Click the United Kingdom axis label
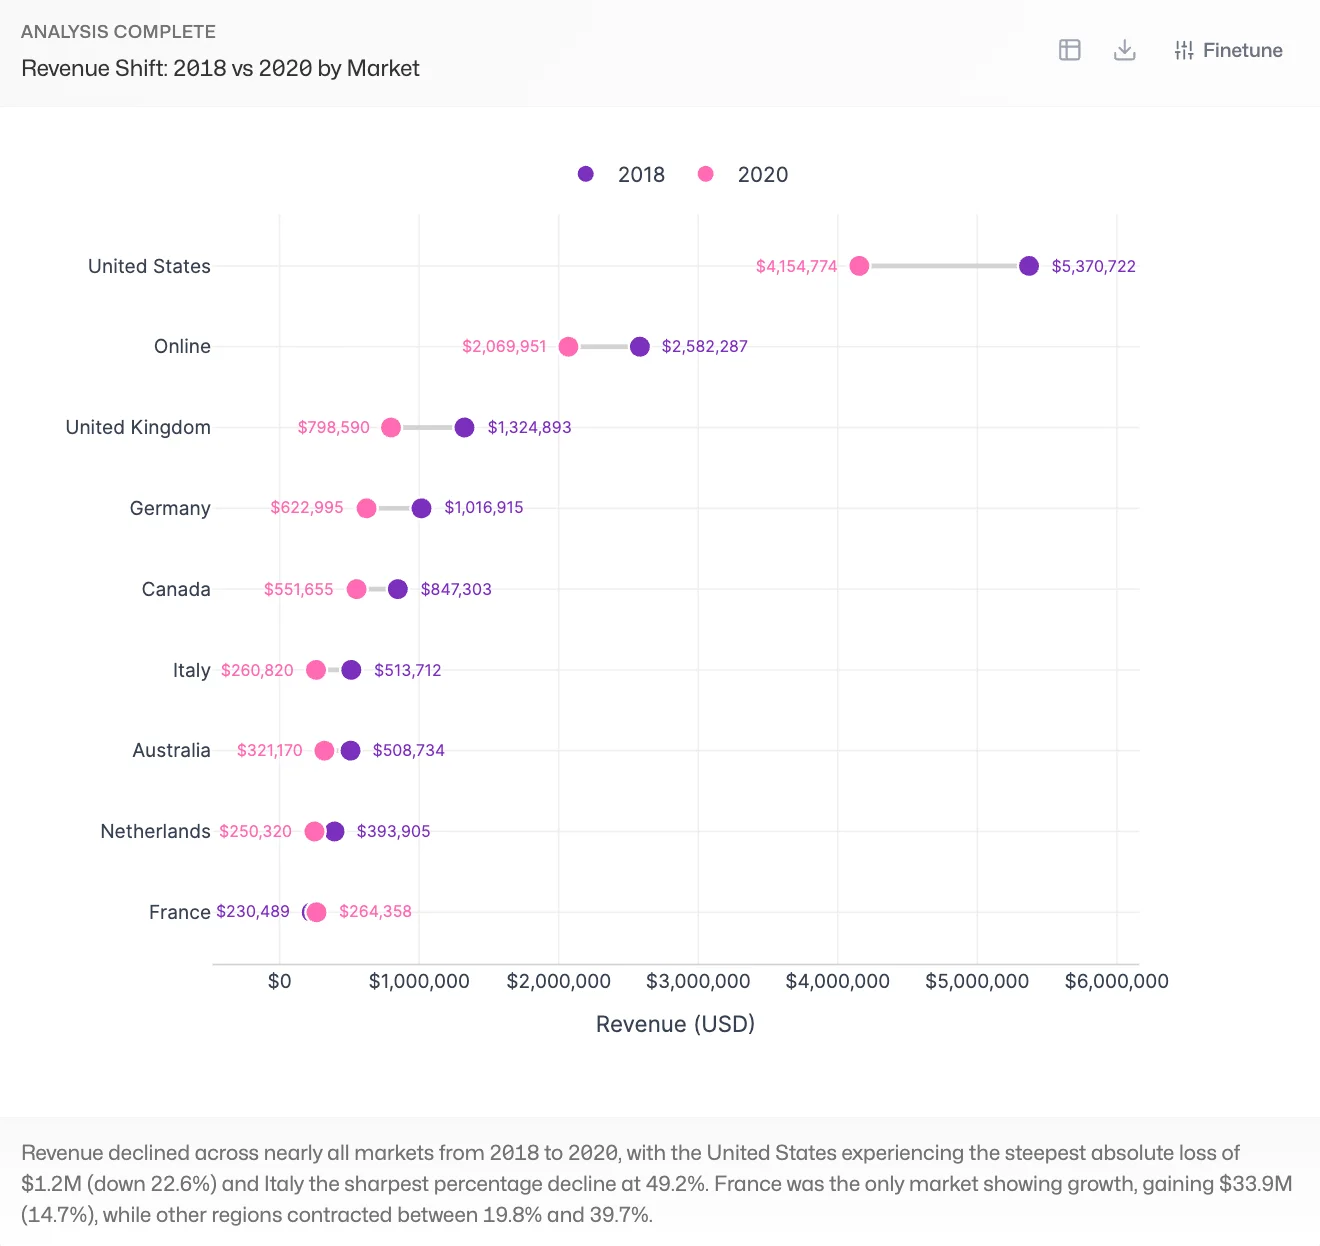Viewport: 1320px width, 1246px height. (x=138, y=428)
